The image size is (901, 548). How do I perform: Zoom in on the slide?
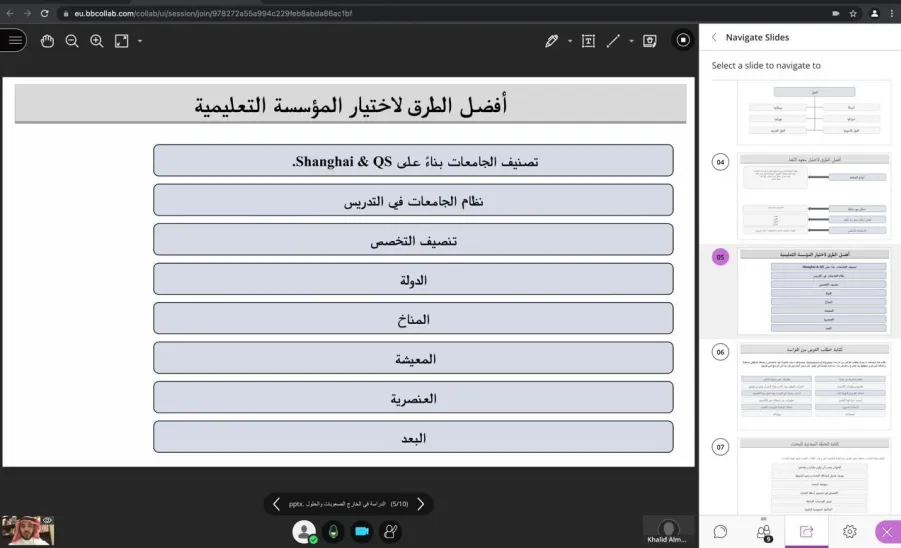97,41
